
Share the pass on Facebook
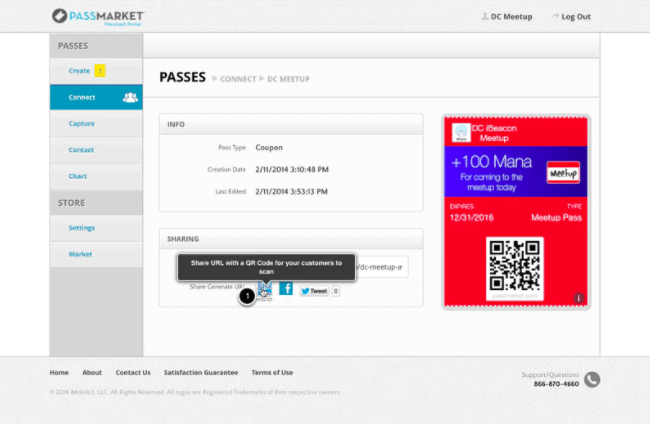tap(286, 288)
